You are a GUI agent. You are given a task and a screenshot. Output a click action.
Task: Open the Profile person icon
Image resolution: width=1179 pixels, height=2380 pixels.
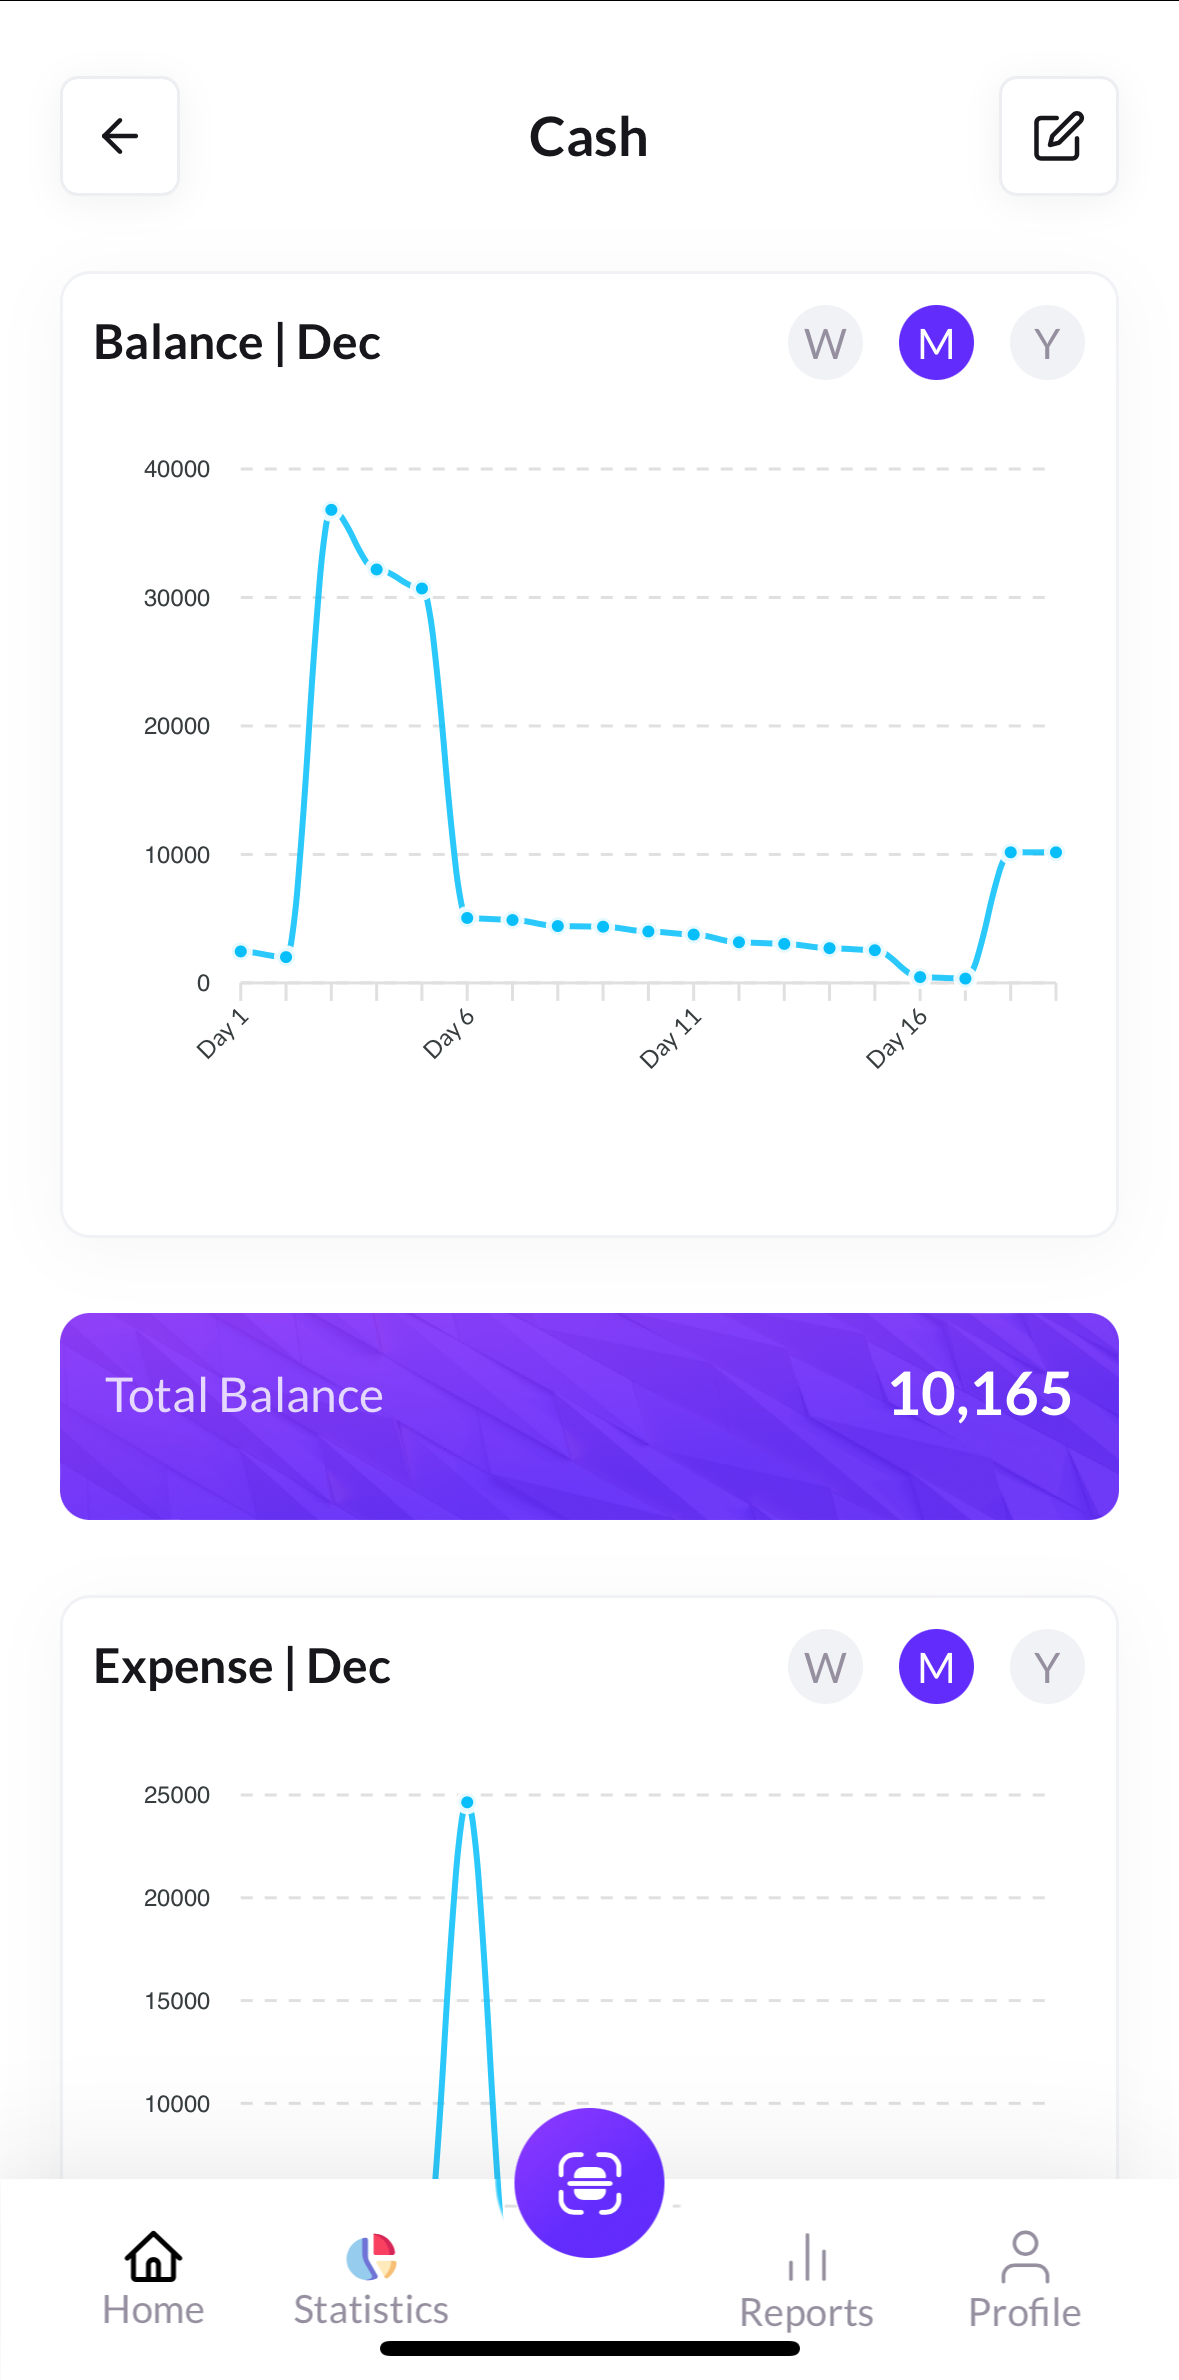1024,2257
